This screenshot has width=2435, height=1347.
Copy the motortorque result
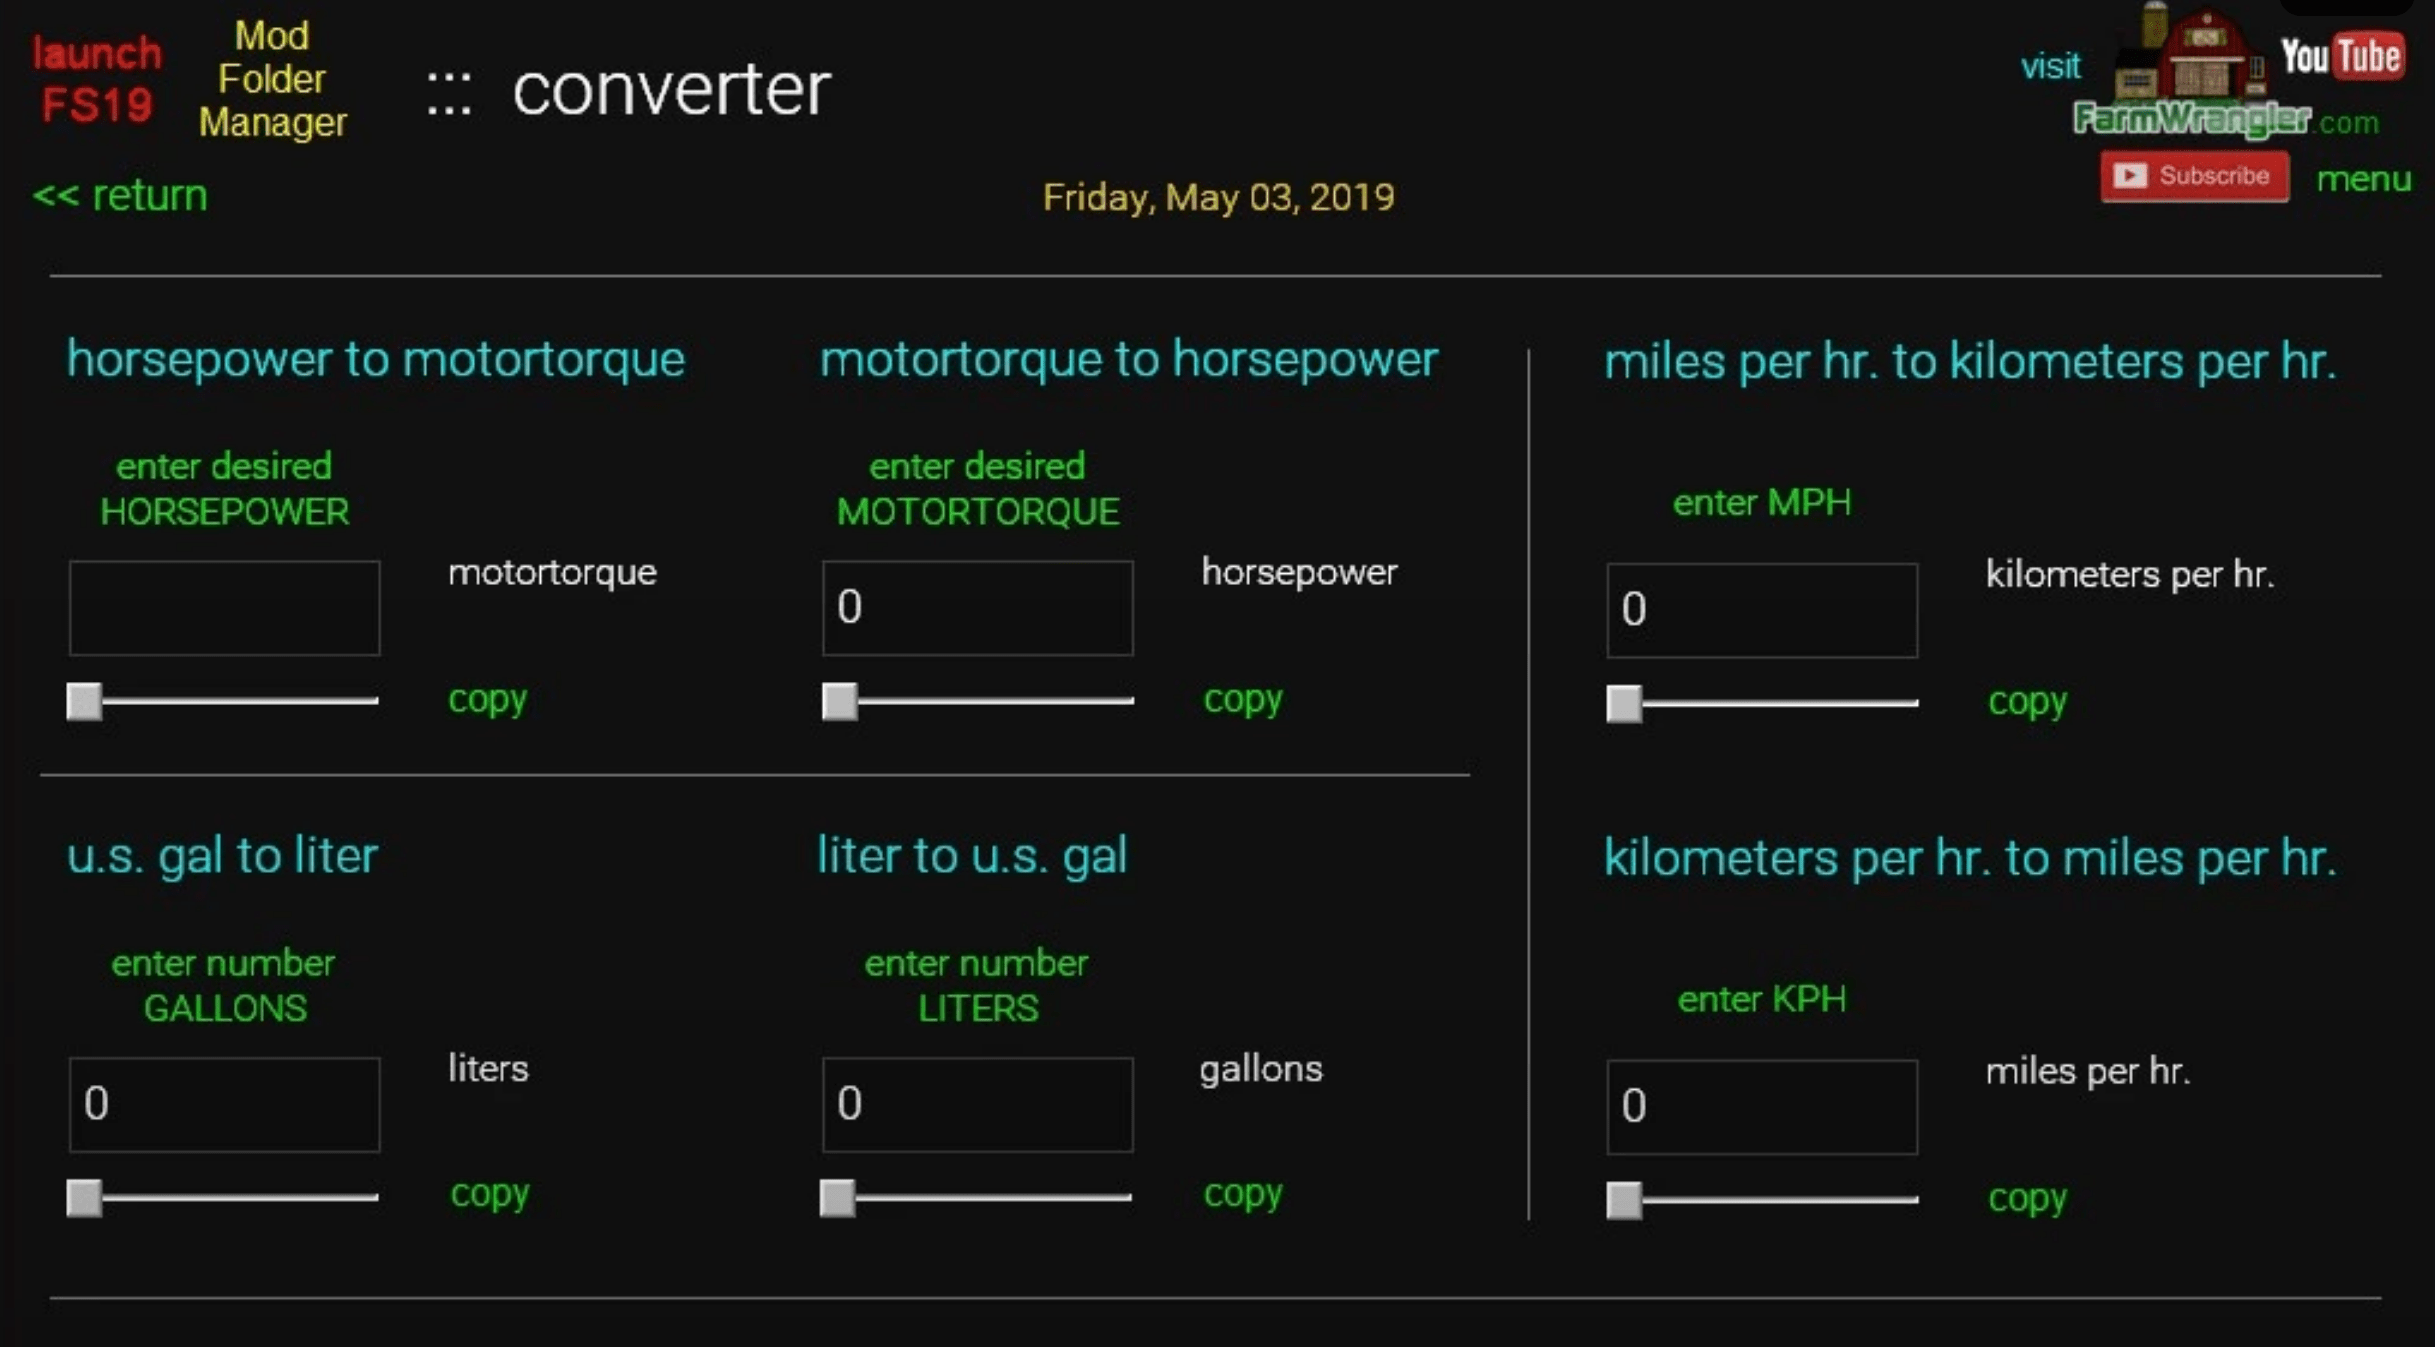tap(487, 699)
